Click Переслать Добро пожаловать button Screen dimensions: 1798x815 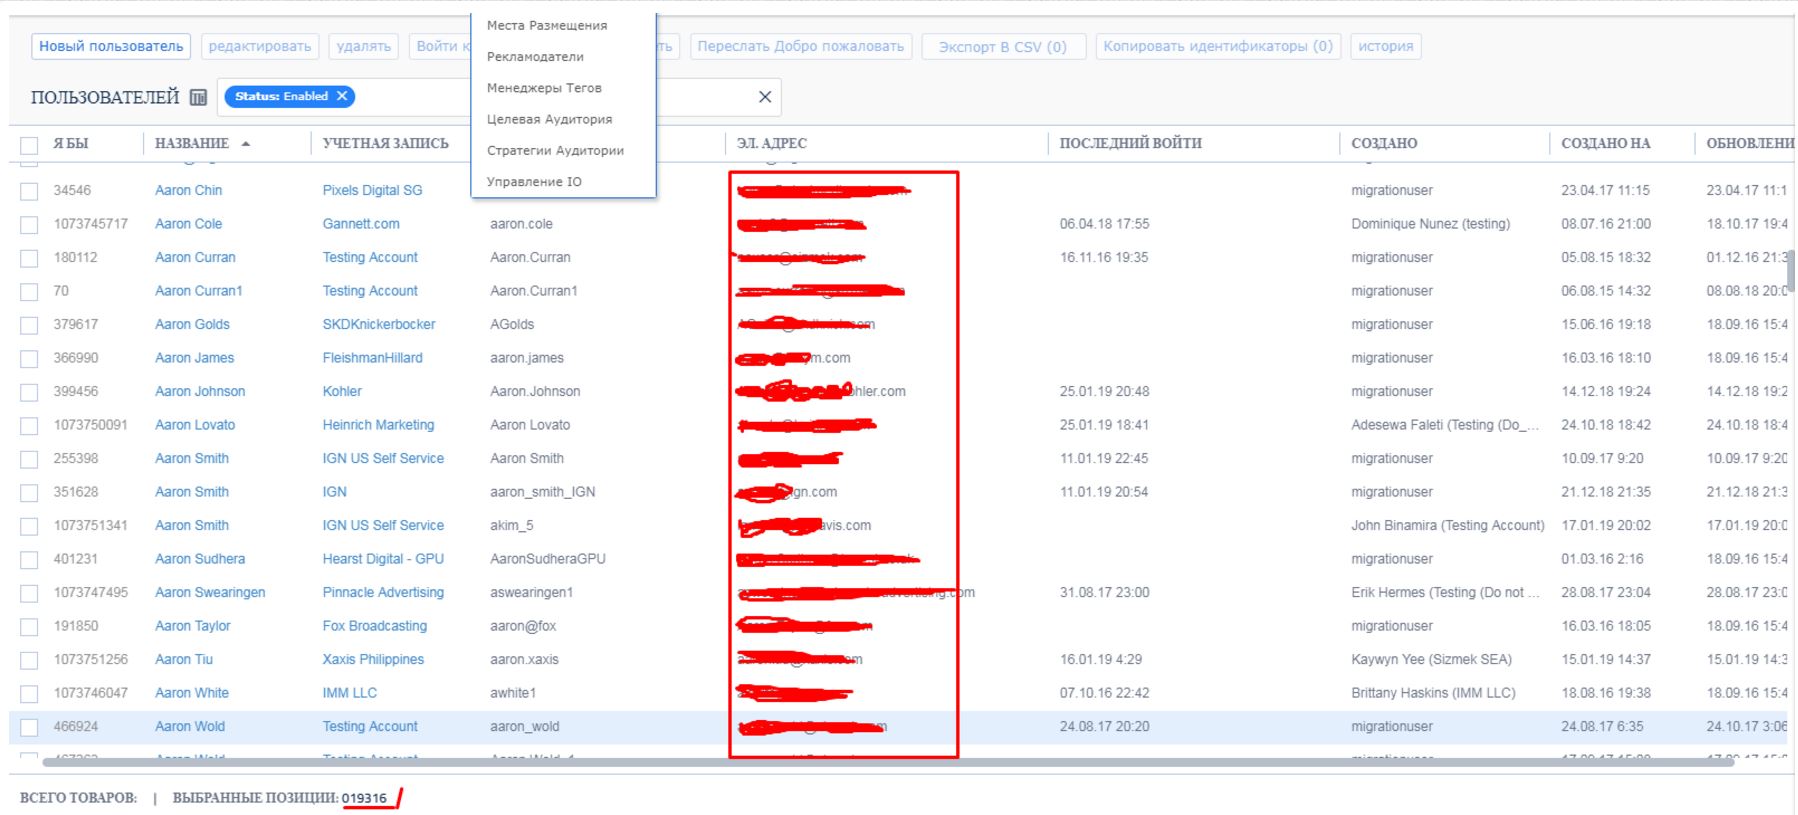click(801, 46)
